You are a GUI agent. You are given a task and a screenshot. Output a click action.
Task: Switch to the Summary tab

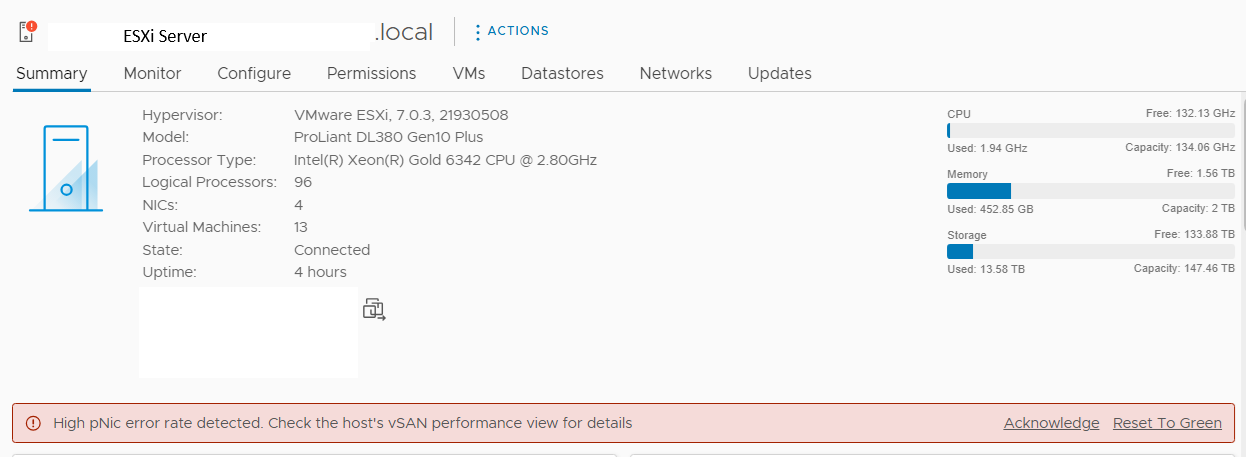click(x=52, y=73)
